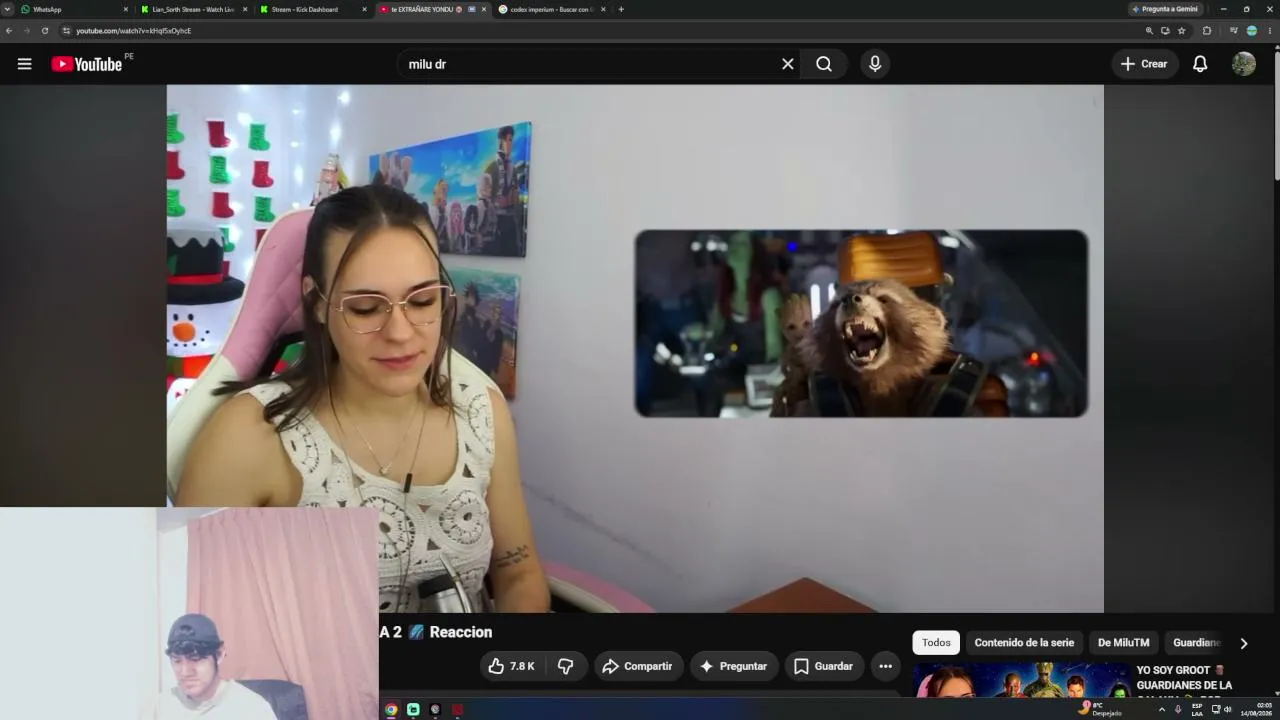Open the tab search dropdown arrow
The height and width of the screenshot is (720, 1280).
click(9, 9)
